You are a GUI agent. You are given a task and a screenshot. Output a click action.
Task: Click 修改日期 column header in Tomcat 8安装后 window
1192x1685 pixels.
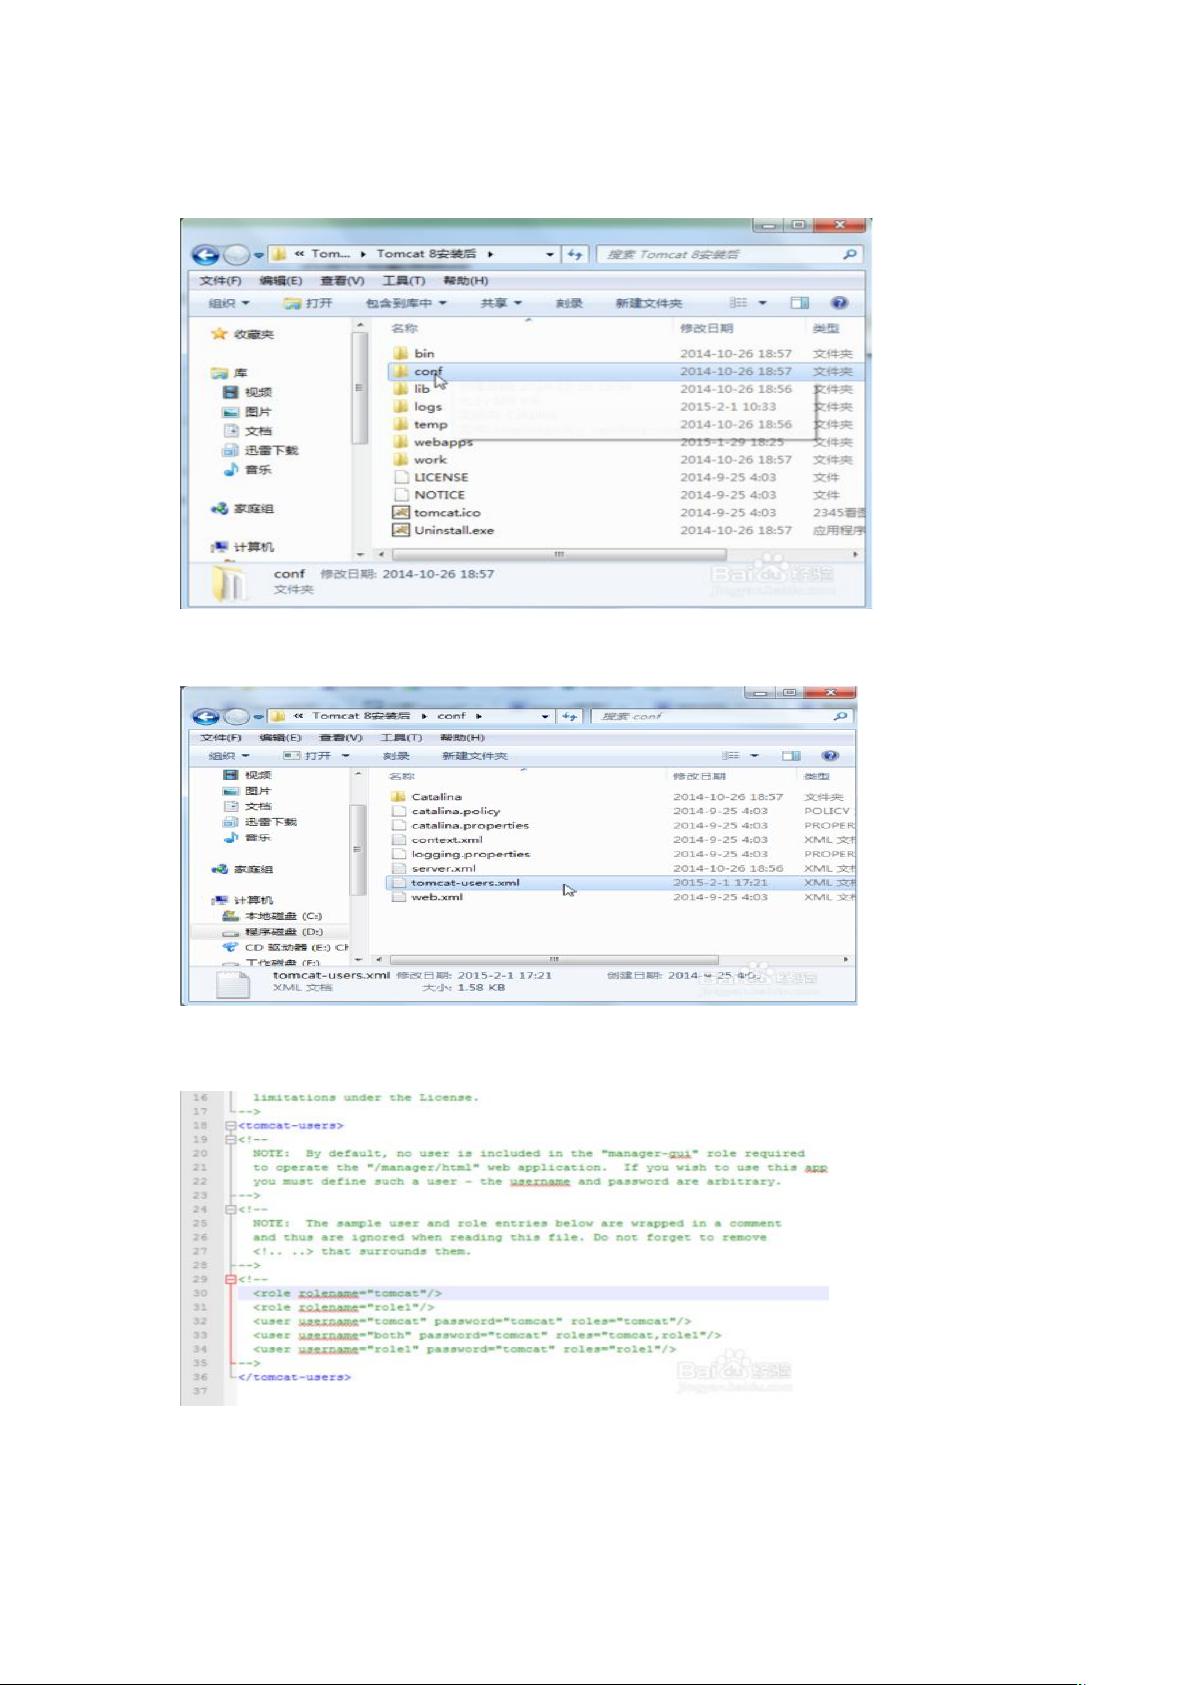click(x=707, y=328)
